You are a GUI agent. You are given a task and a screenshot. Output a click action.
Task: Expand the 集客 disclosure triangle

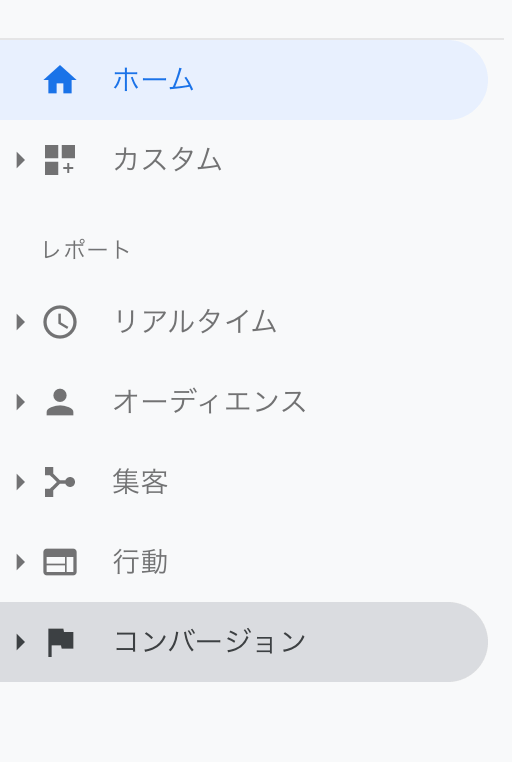[20, 482]
